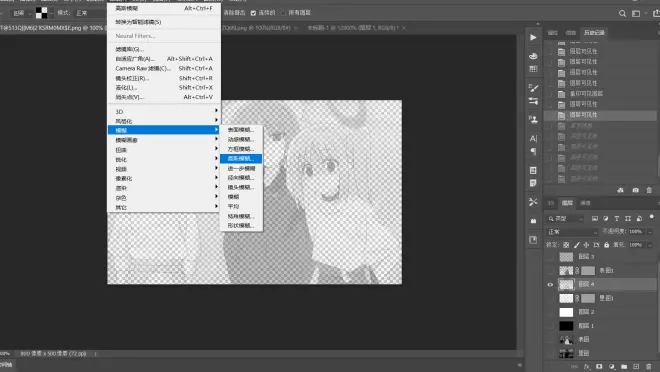Create new layer plus icon
Viewport: 660px width, 372px height.
point(636,367)
